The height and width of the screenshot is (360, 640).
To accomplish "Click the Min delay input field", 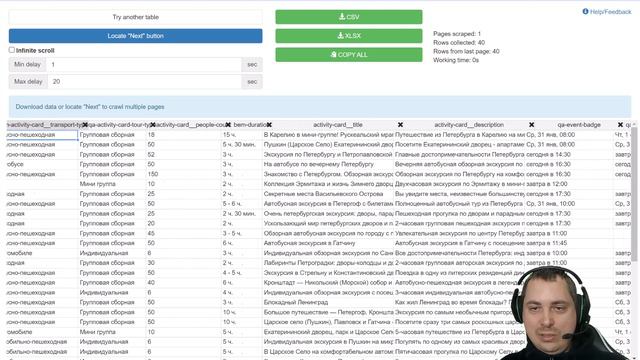I will tap(144, 64).
